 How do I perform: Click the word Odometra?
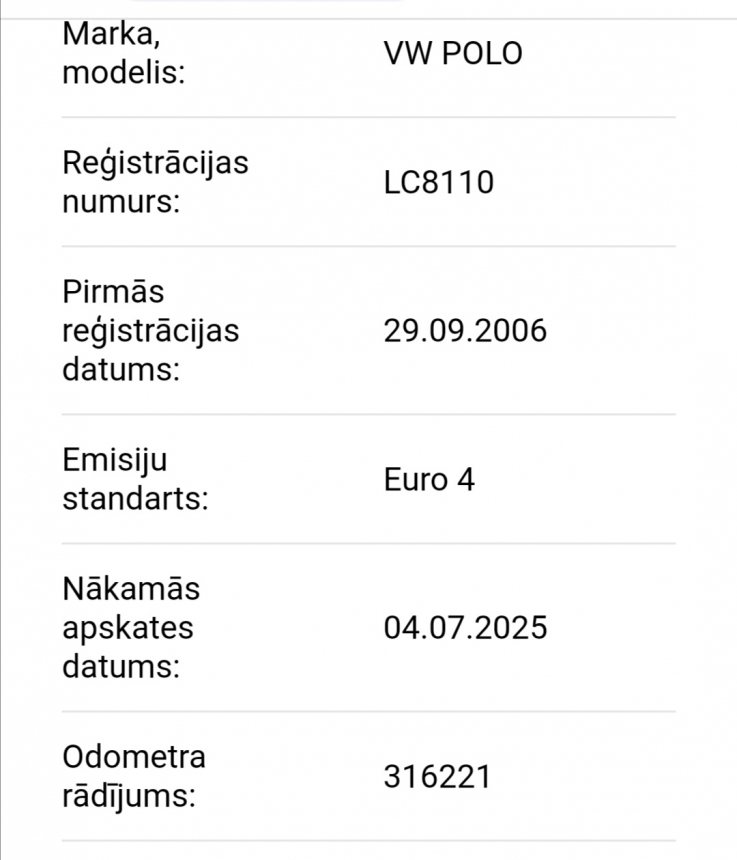134,757
